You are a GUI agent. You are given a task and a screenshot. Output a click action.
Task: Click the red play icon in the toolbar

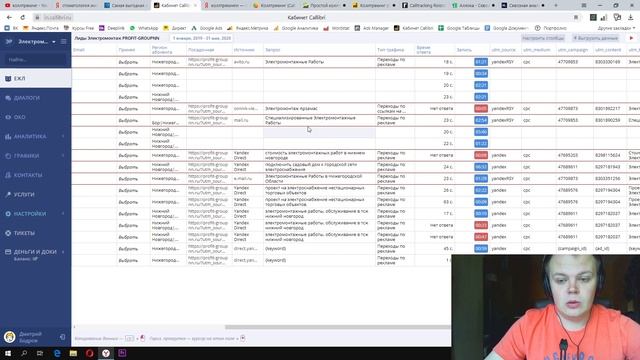tap(631, 38)
